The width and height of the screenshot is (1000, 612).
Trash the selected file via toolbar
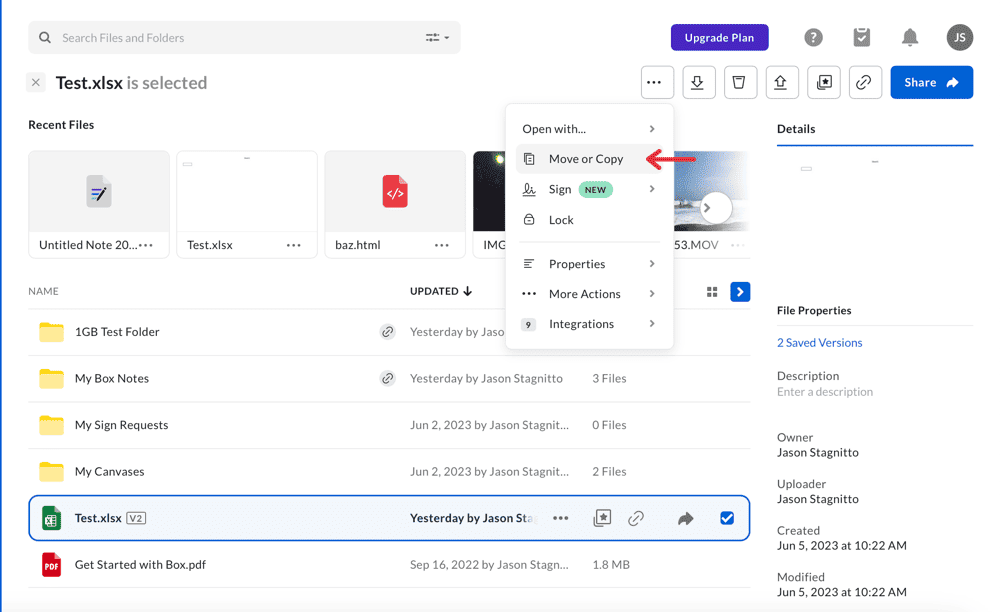(x=740, y=82)
